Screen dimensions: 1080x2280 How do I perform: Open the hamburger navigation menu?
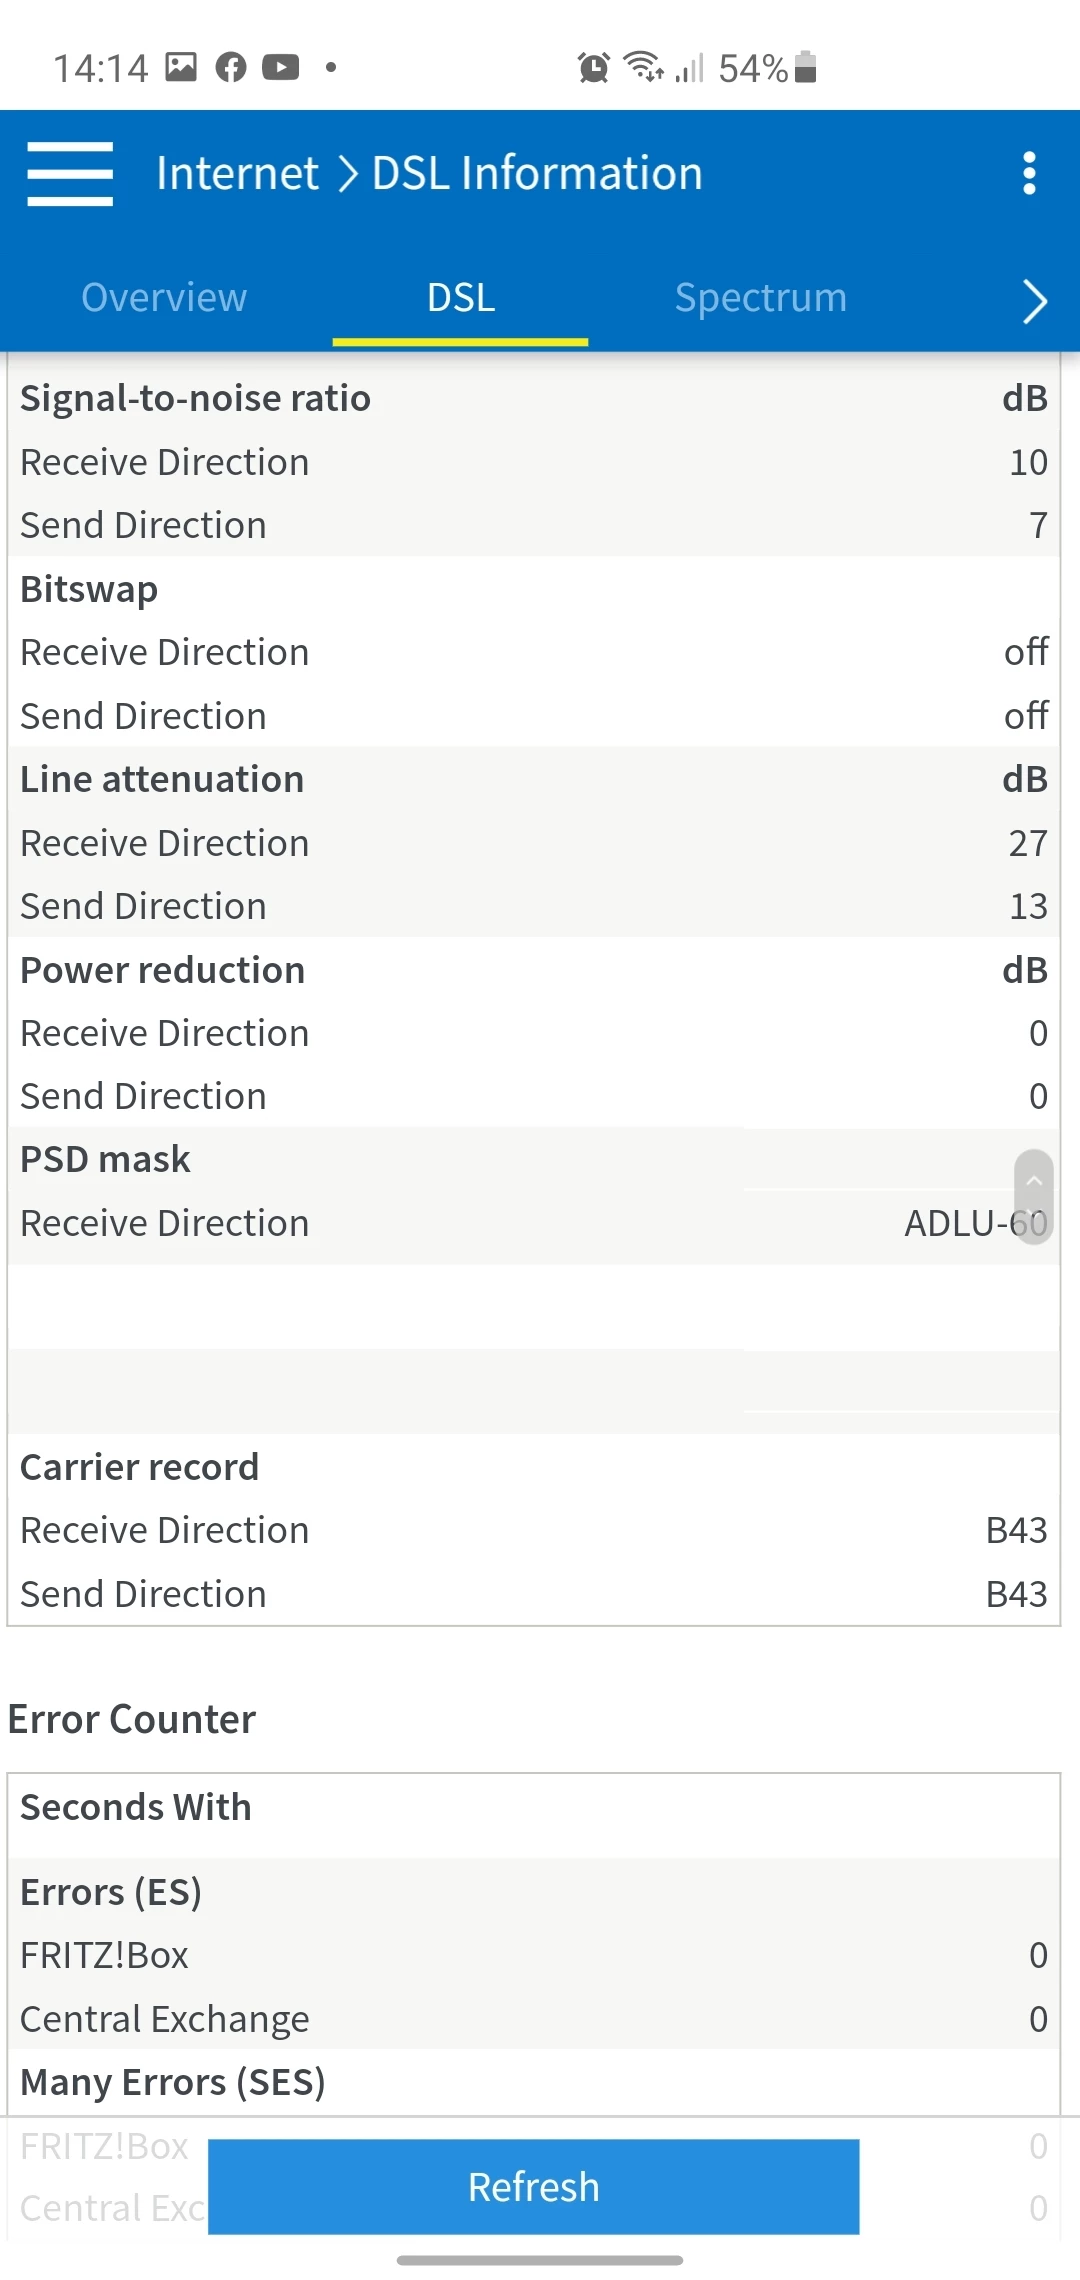click(70, 174)
